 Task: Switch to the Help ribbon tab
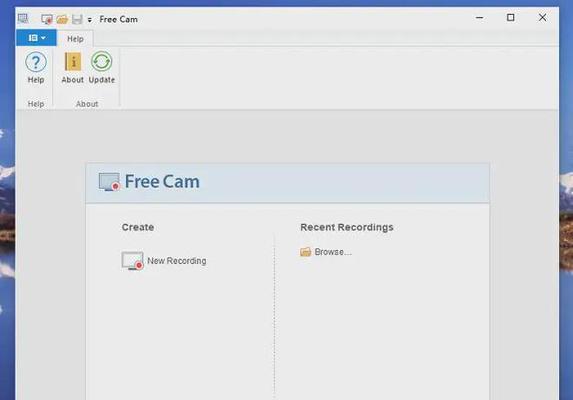coord(75,39)
